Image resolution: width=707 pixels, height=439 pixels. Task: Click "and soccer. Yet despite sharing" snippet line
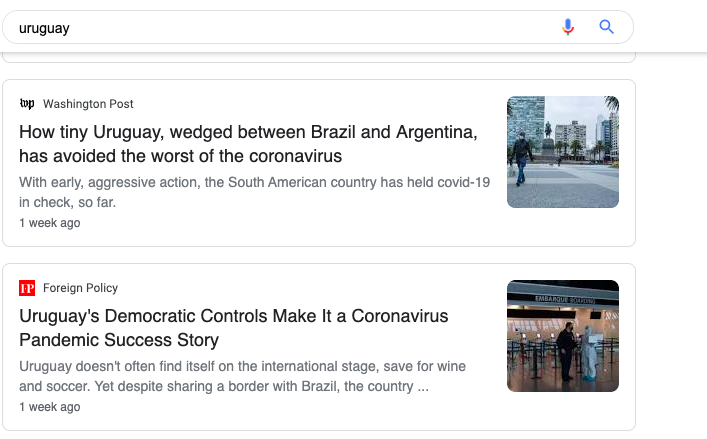click(224, 386)
